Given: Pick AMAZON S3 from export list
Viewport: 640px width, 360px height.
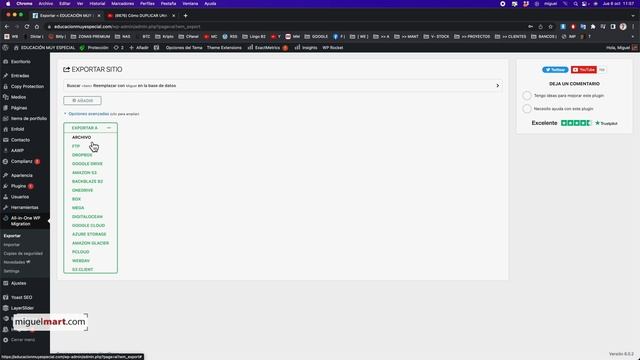Looking at the screenshot, I should tap(84, 173).
